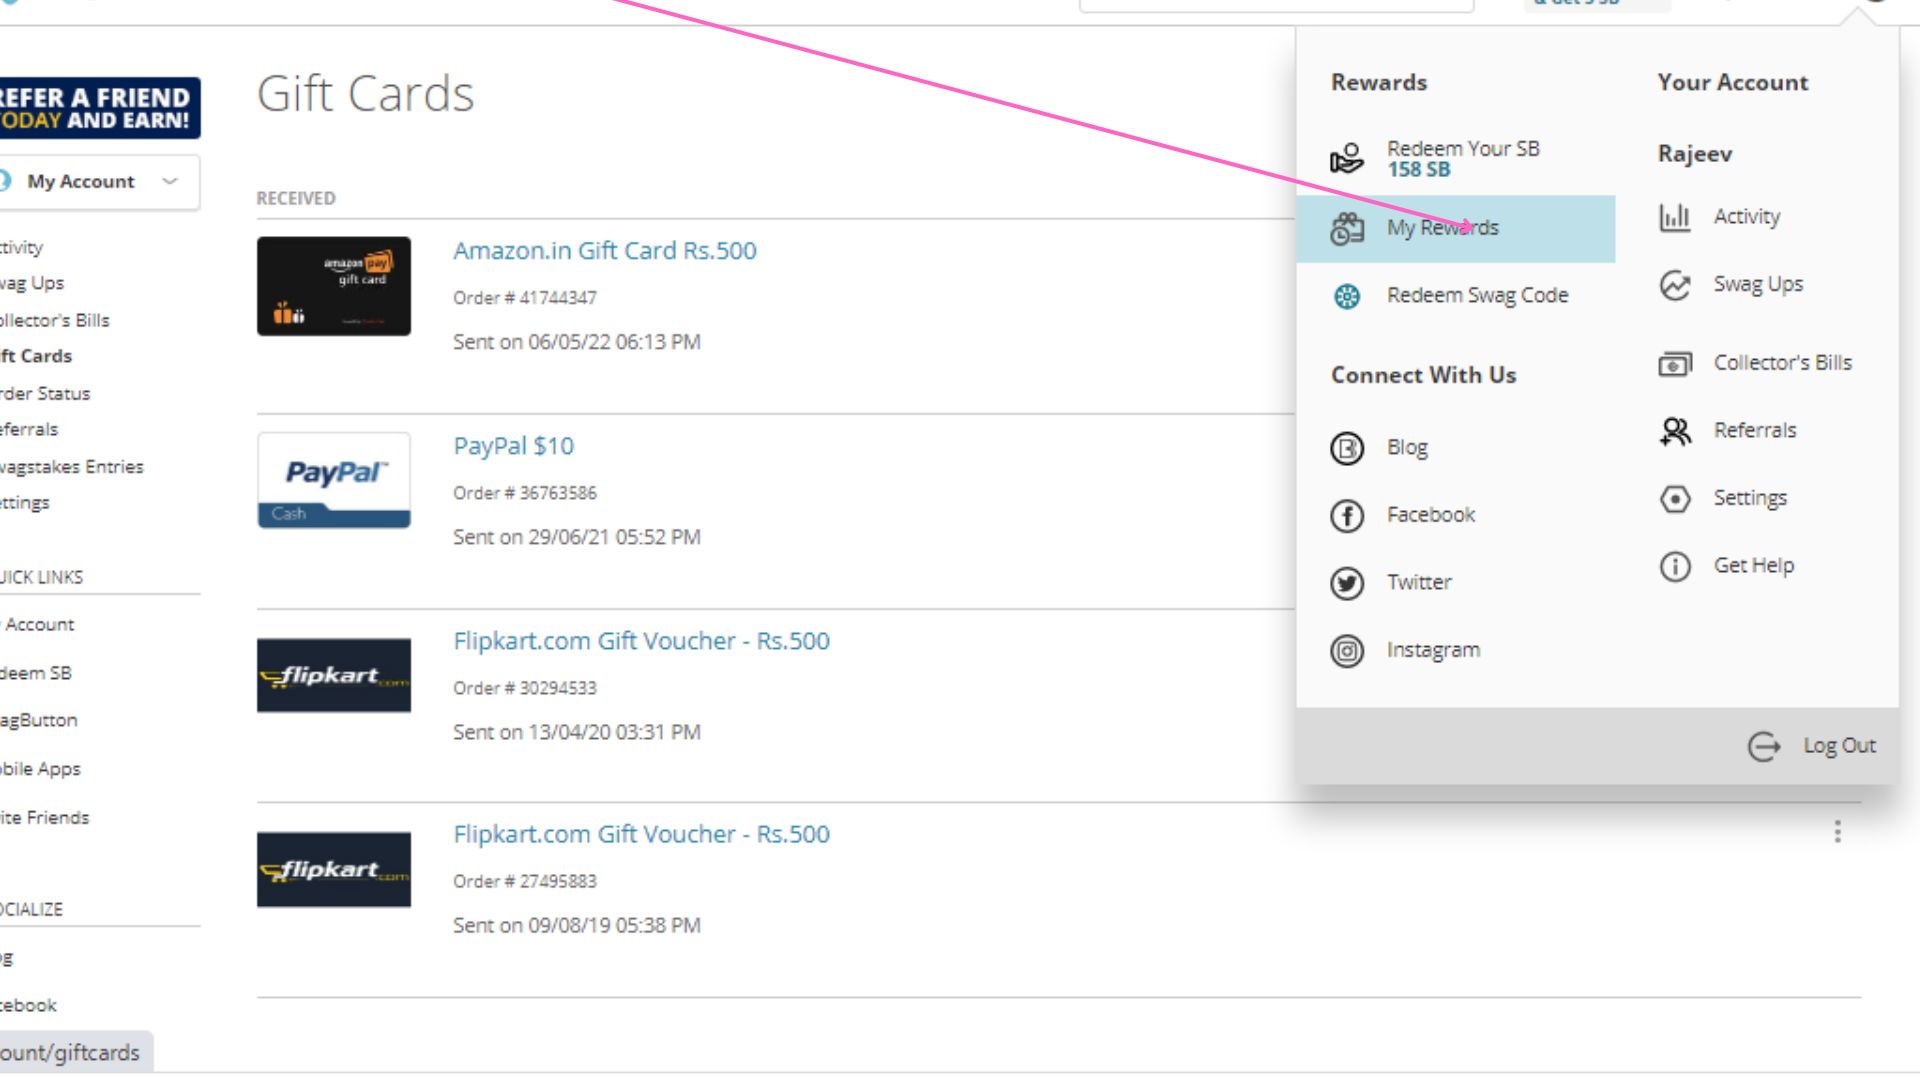The image size is (1920, 1080).
Task: Click 'Sent on 06/05/22 06:13 PM' text
Action: click(577, 342)
